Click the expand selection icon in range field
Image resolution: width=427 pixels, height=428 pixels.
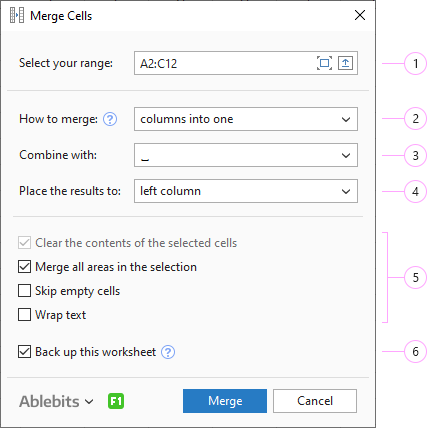coord(324,63)
